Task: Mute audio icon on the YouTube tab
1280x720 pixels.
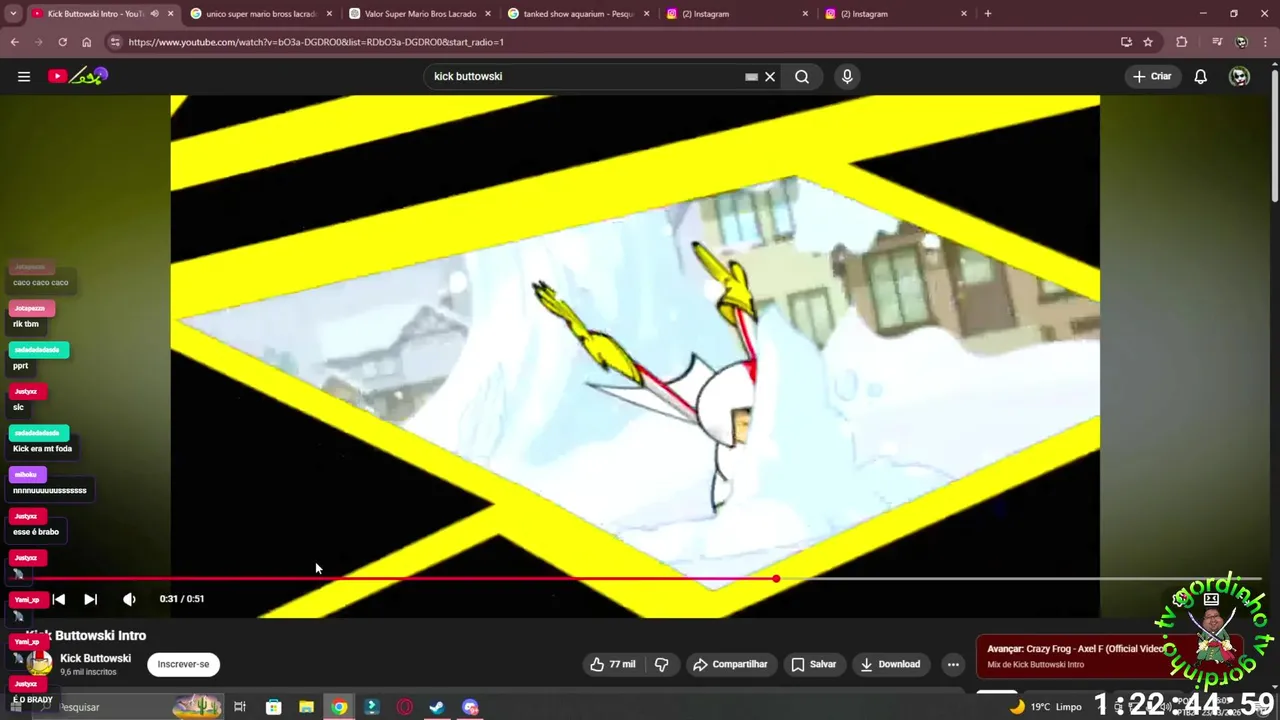Action: [154, 14]
